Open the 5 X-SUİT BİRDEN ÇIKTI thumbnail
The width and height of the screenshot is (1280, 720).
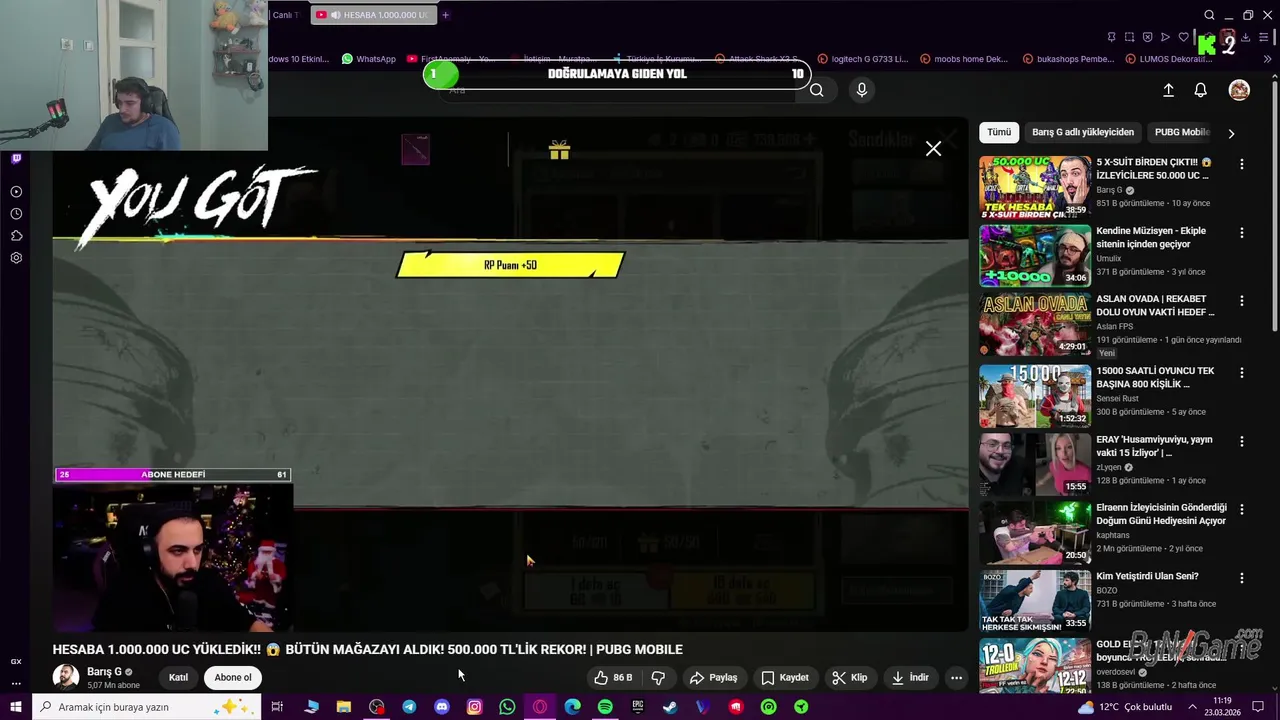1035,187
